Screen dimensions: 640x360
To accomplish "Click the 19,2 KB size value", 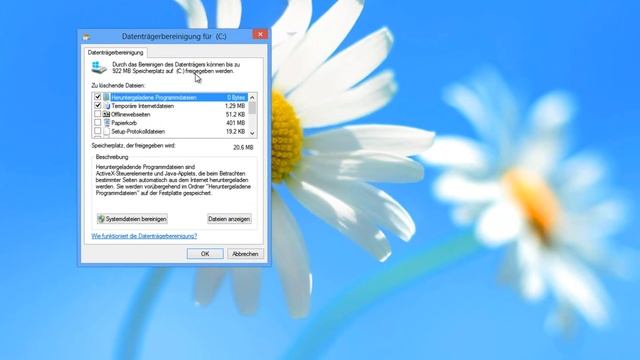I will (235, 131).
